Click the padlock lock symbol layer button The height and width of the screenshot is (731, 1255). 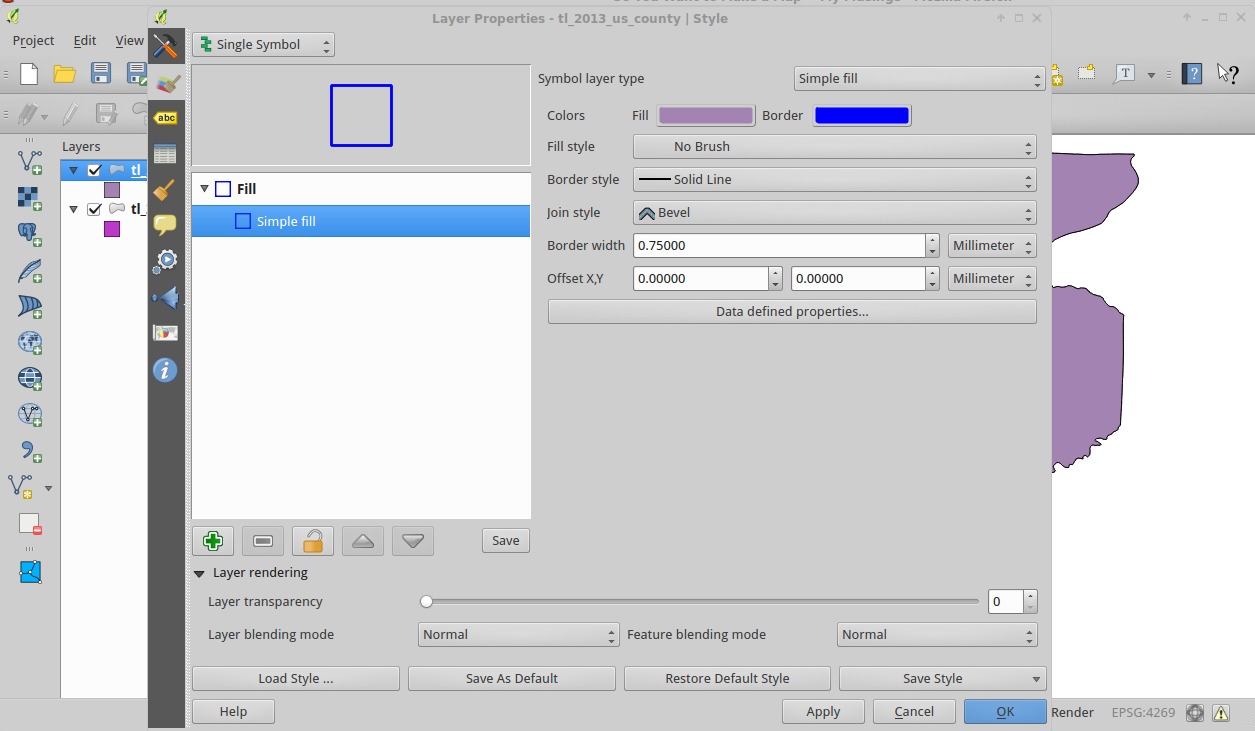point(312,541)
